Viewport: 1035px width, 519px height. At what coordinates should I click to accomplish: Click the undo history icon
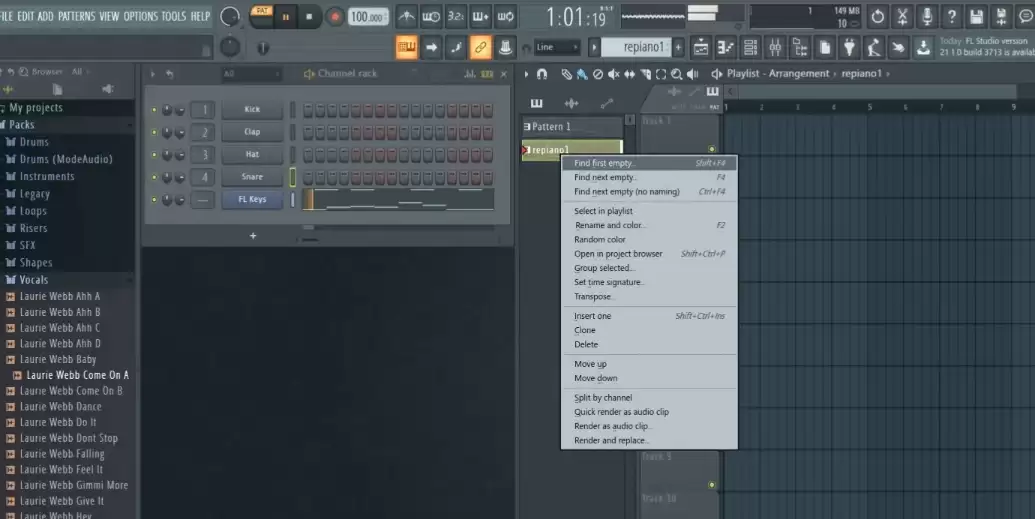coord(877,17)
